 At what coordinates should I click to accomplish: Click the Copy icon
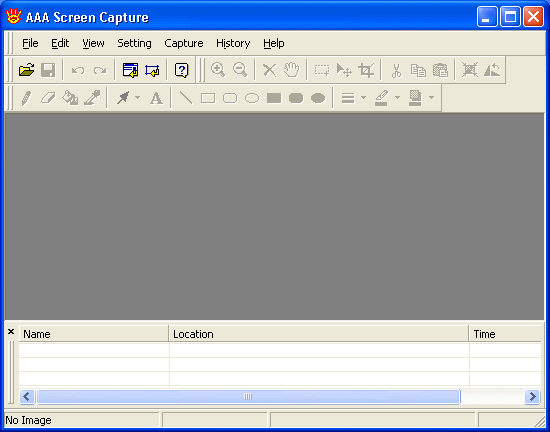pyautogui.click(x=418, y=70)
